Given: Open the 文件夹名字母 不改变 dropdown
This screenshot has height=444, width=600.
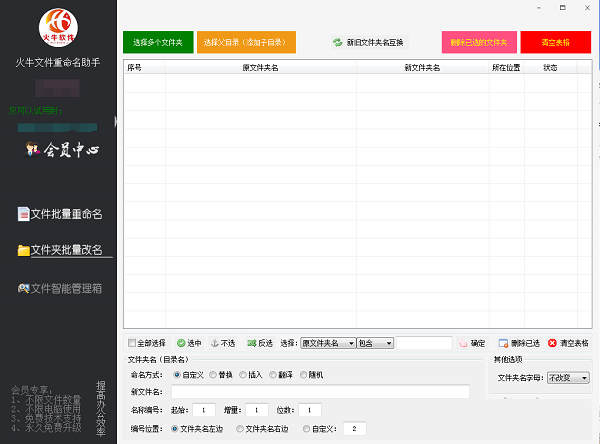Looking at the screenshot, I should (569, 378).
